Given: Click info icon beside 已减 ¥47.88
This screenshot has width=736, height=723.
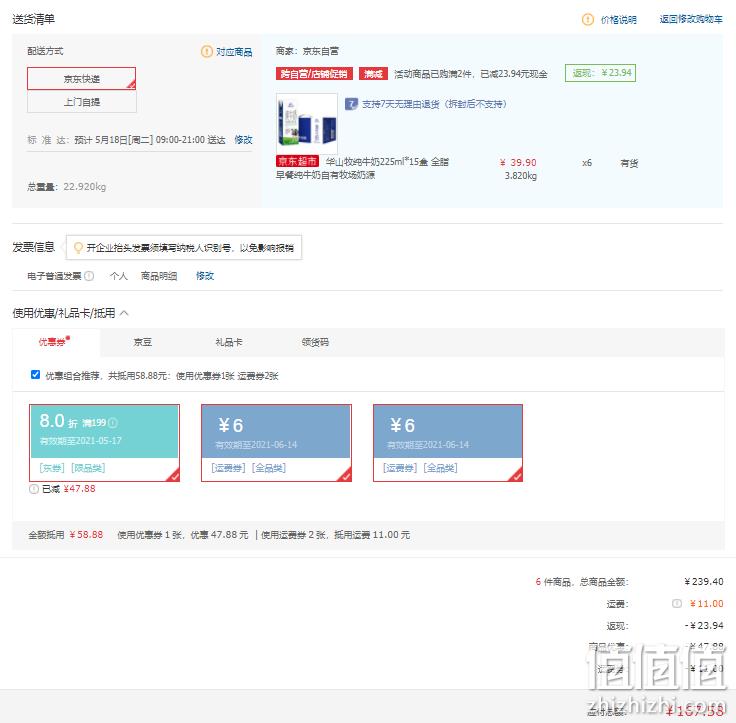Looking at the screenshot, I should click(x=33, y=489).
